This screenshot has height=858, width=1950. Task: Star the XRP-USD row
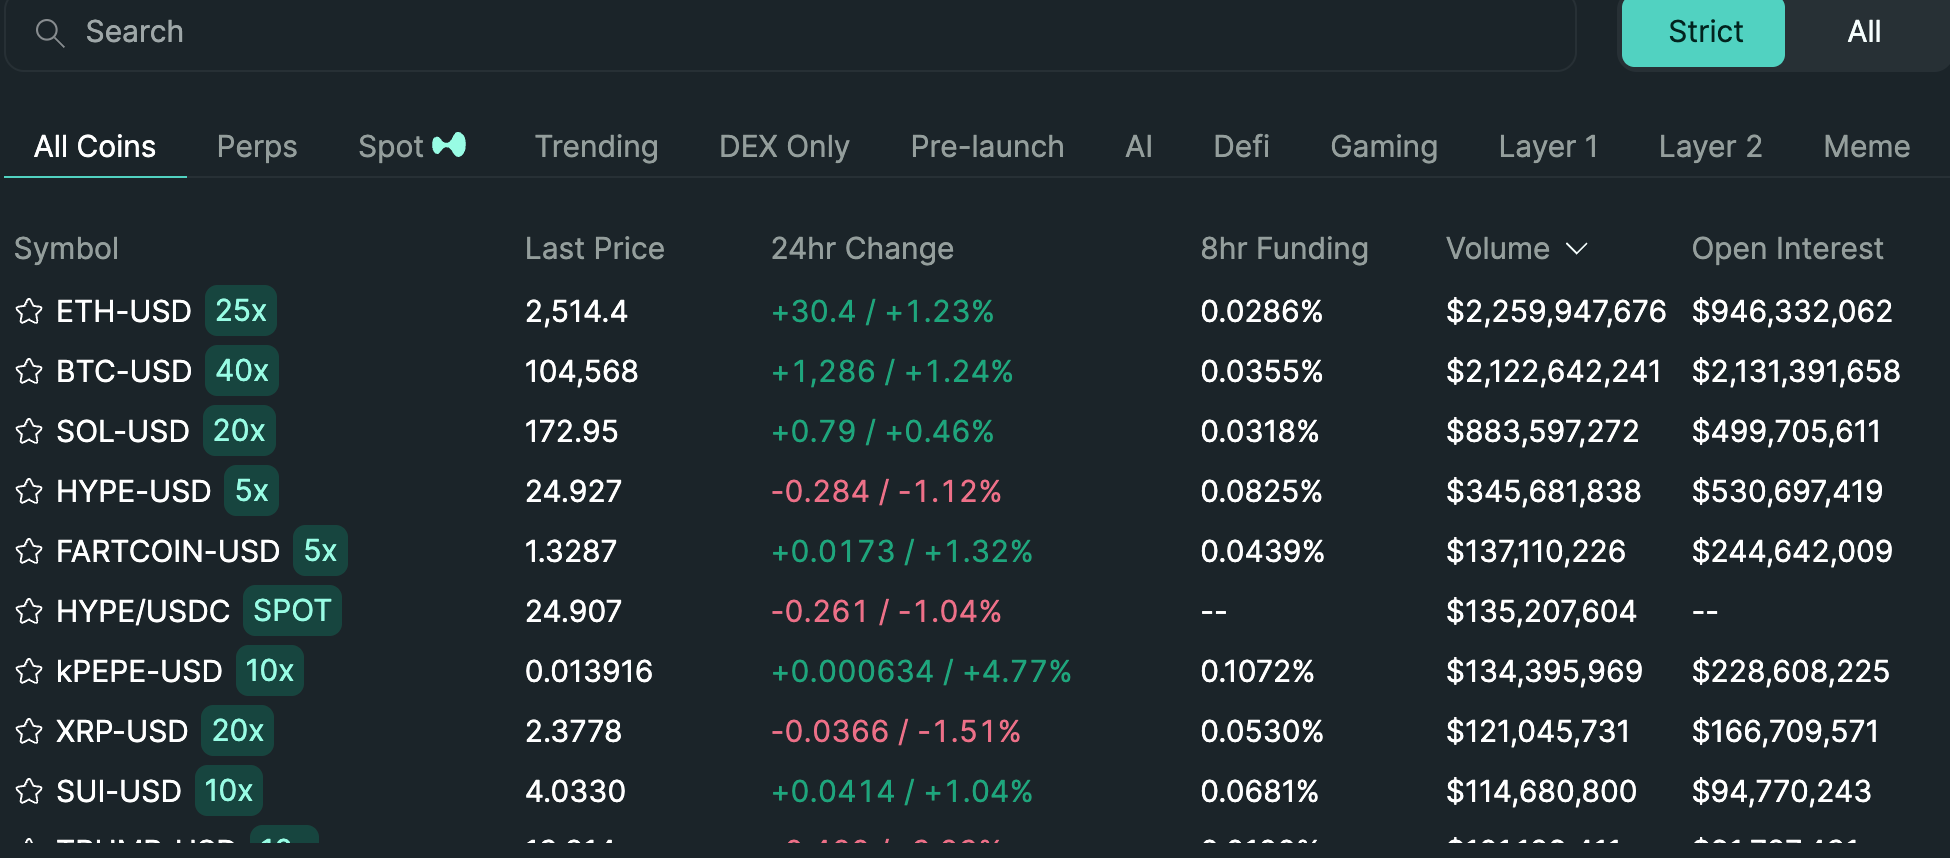point(29,731)
